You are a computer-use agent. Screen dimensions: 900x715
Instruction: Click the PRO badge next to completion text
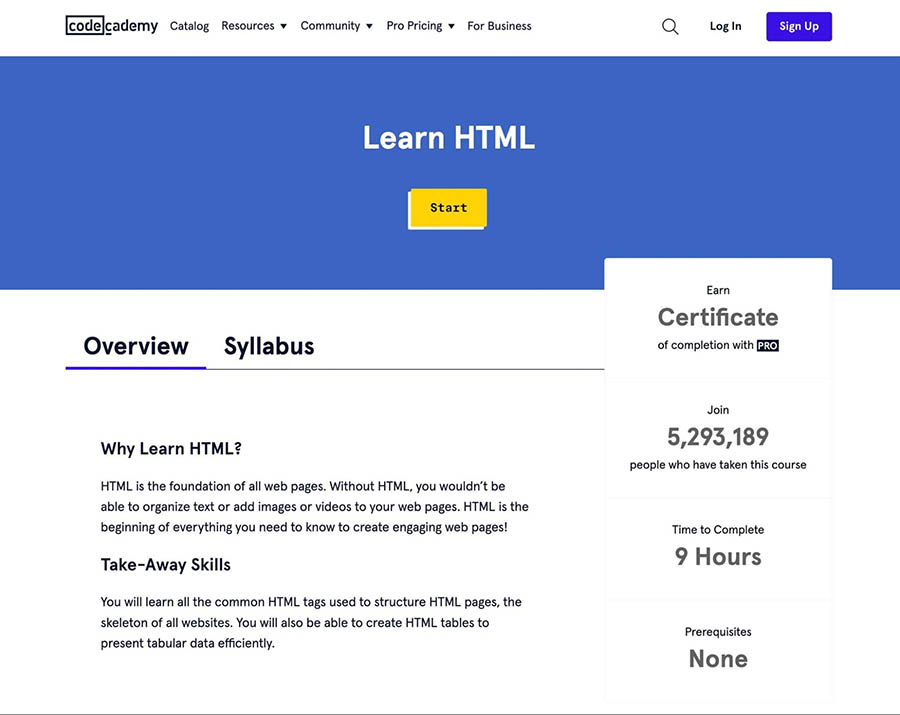pos(767,345)
